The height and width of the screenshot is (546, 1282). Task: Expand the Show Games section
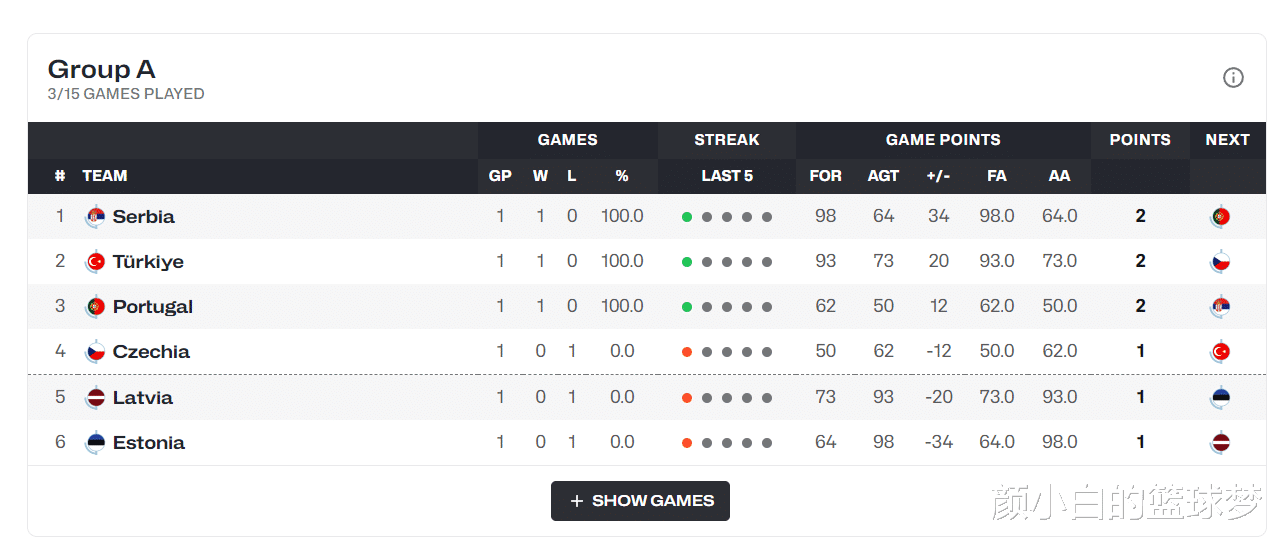point(640,501)
